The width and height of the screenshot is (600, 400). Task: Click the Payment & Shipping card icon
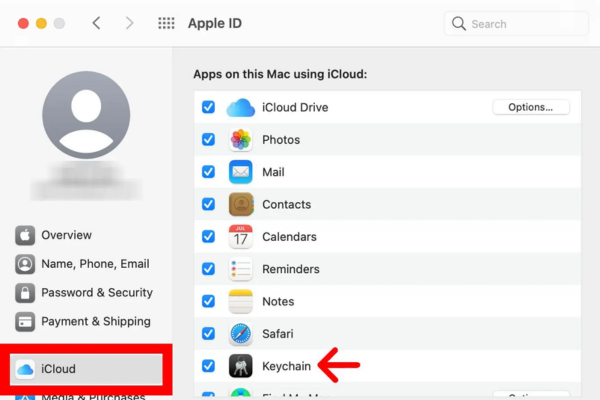pyautogui.click(x=25, y=322)
